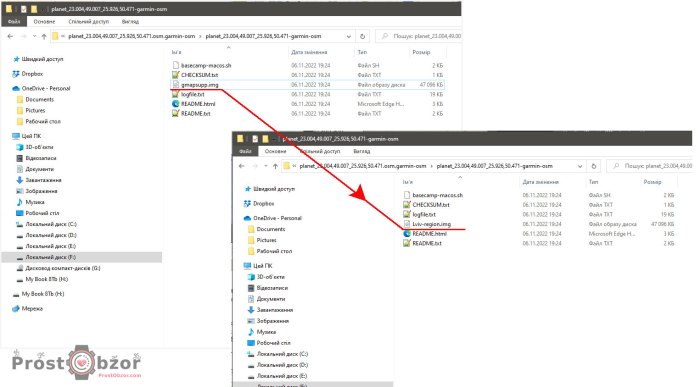Screen dimensions: 700x387
Task: Open recent locations dropdown in back window
Action: tap(34, 37)
